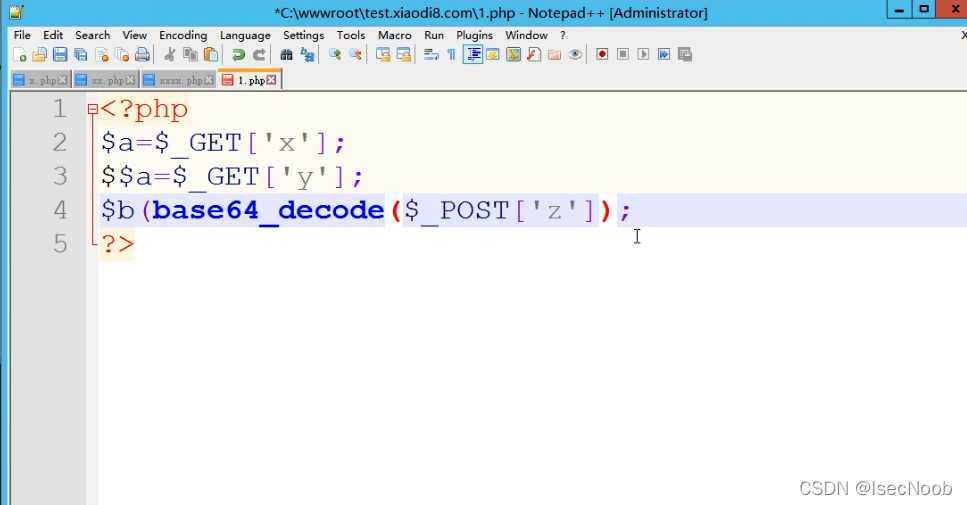Open the Document Map icon
This screenshot has height=505, width=967.
[513, 55]
